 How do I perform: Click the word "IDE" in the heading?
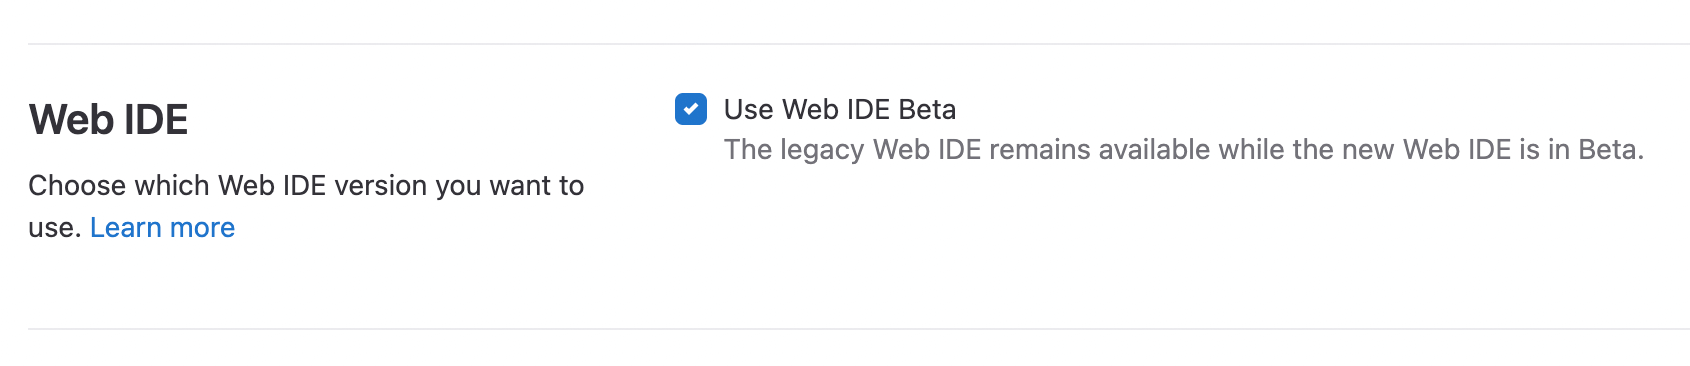tap(156, 120)
